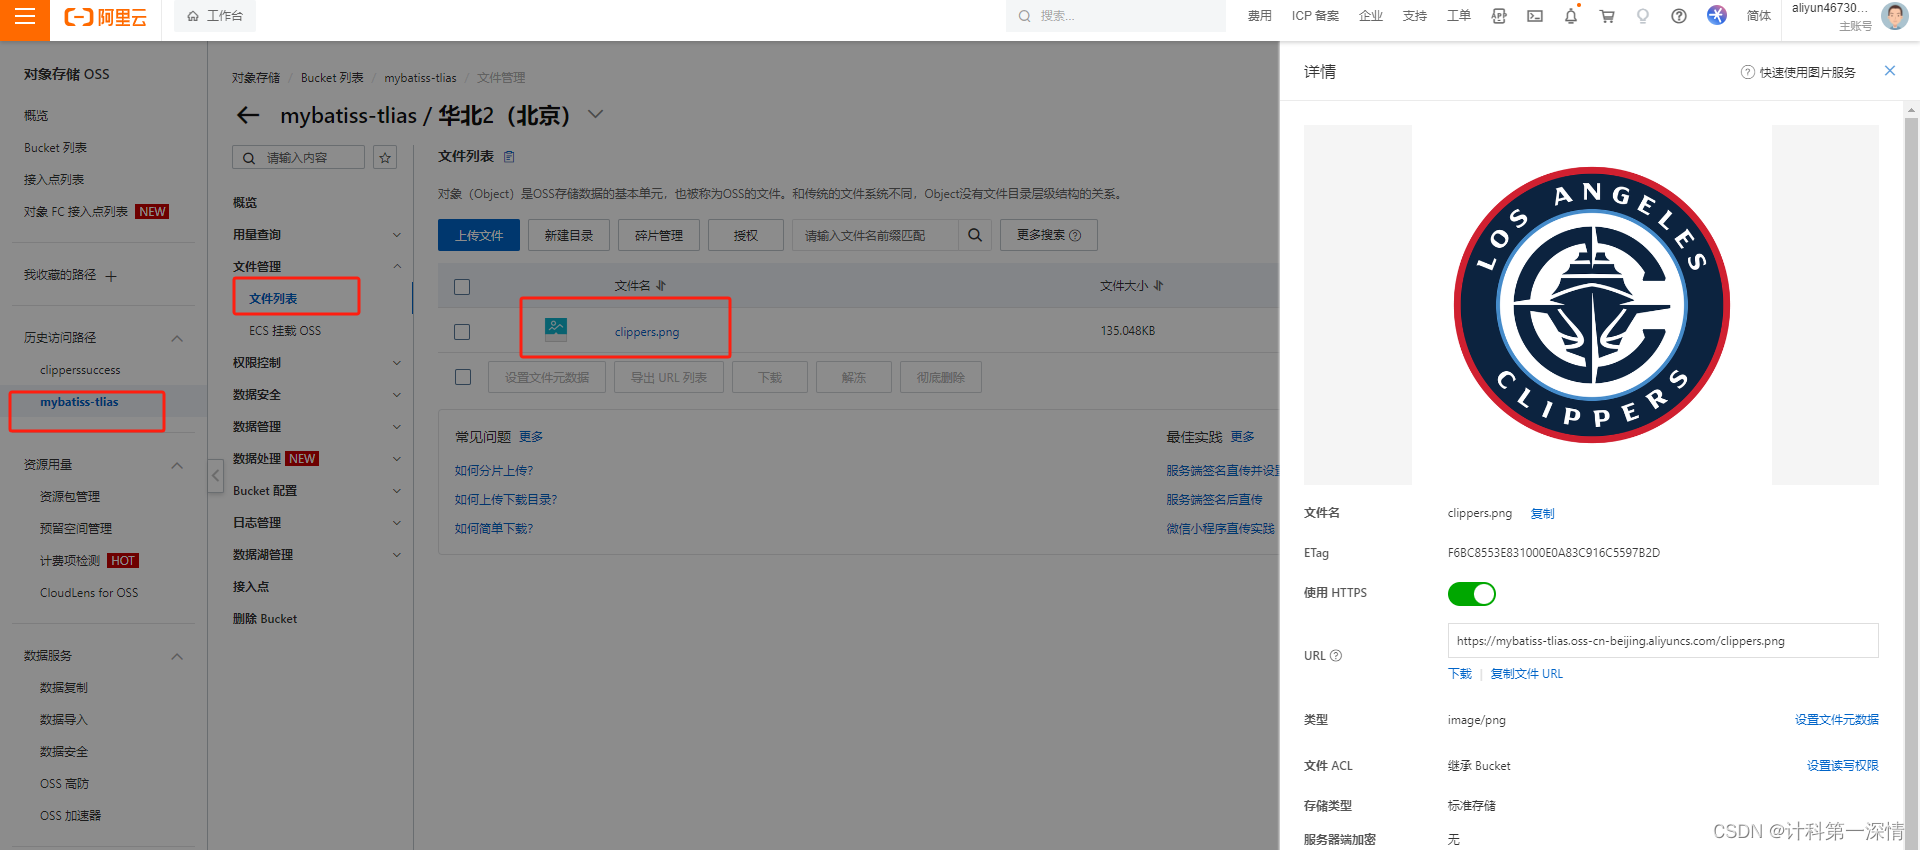This screenshot has width=1920, height=850.
Task: Collapse the sidebar with the left arrow handle
Action: pyautogui.click(x=215, y=476)
